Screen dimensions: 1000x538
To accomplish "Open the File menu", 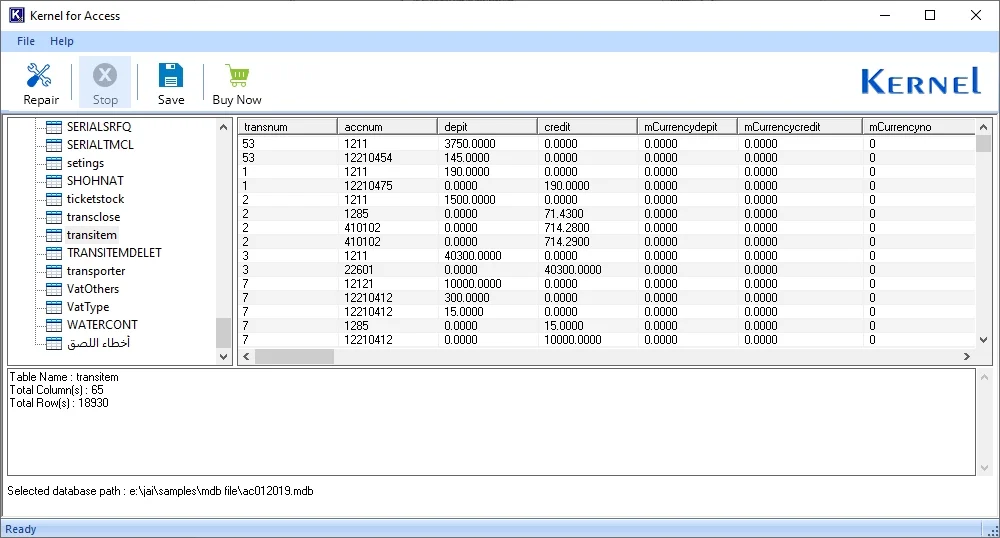I will tap(26, 41).
